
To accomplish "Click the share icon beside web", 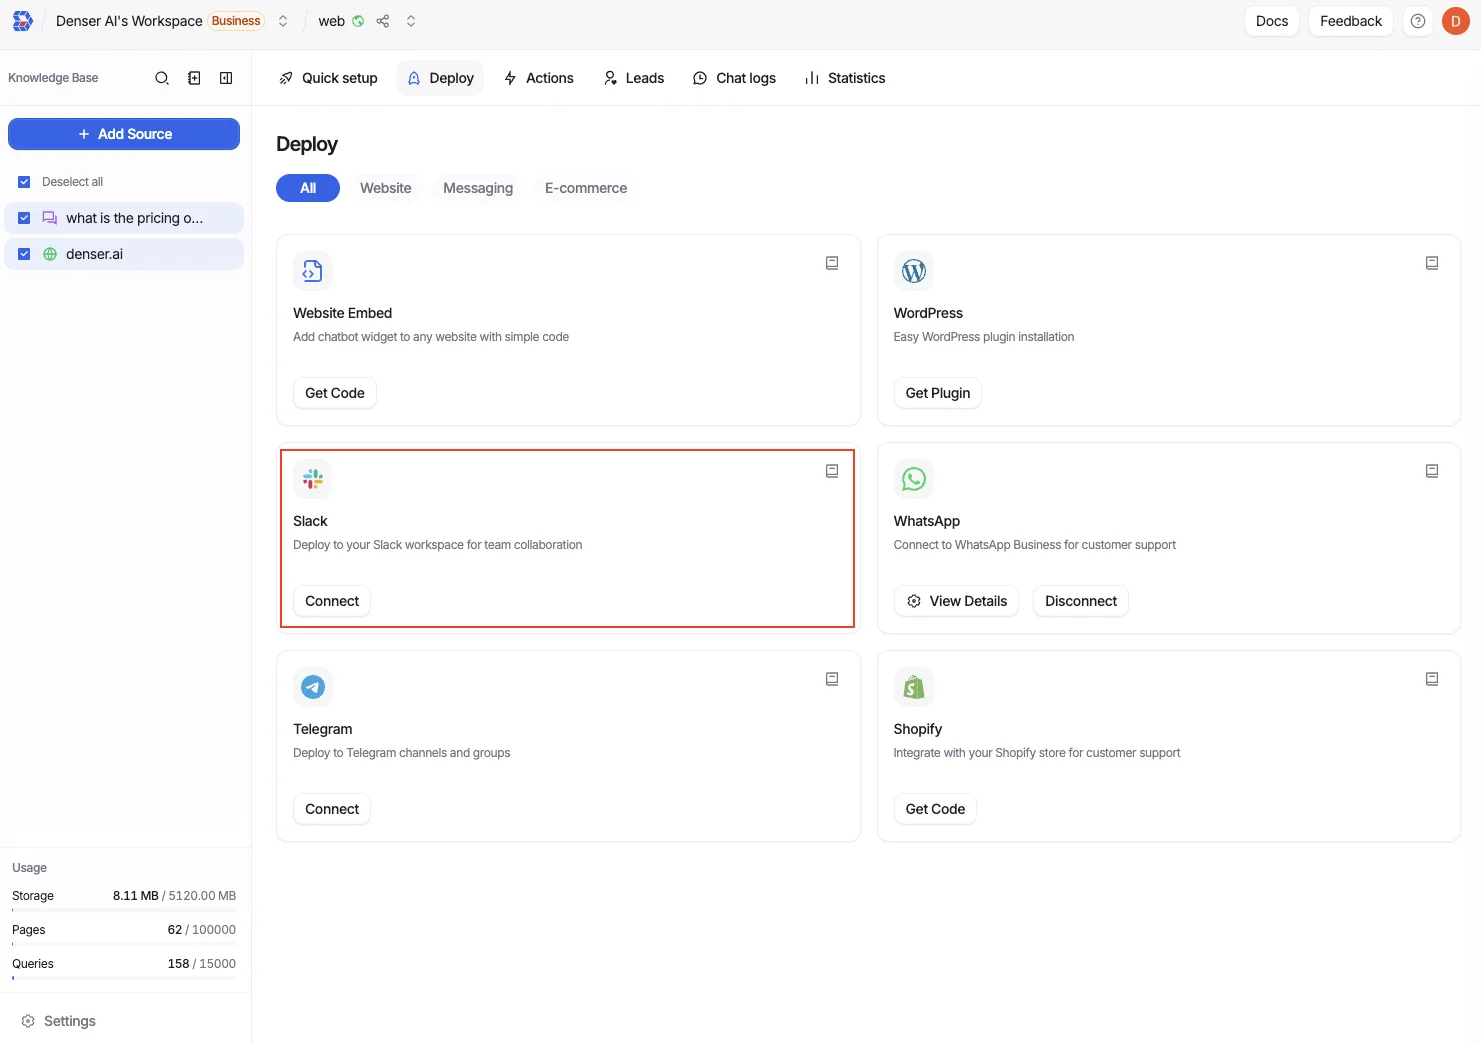I will [x=383, y=21].
